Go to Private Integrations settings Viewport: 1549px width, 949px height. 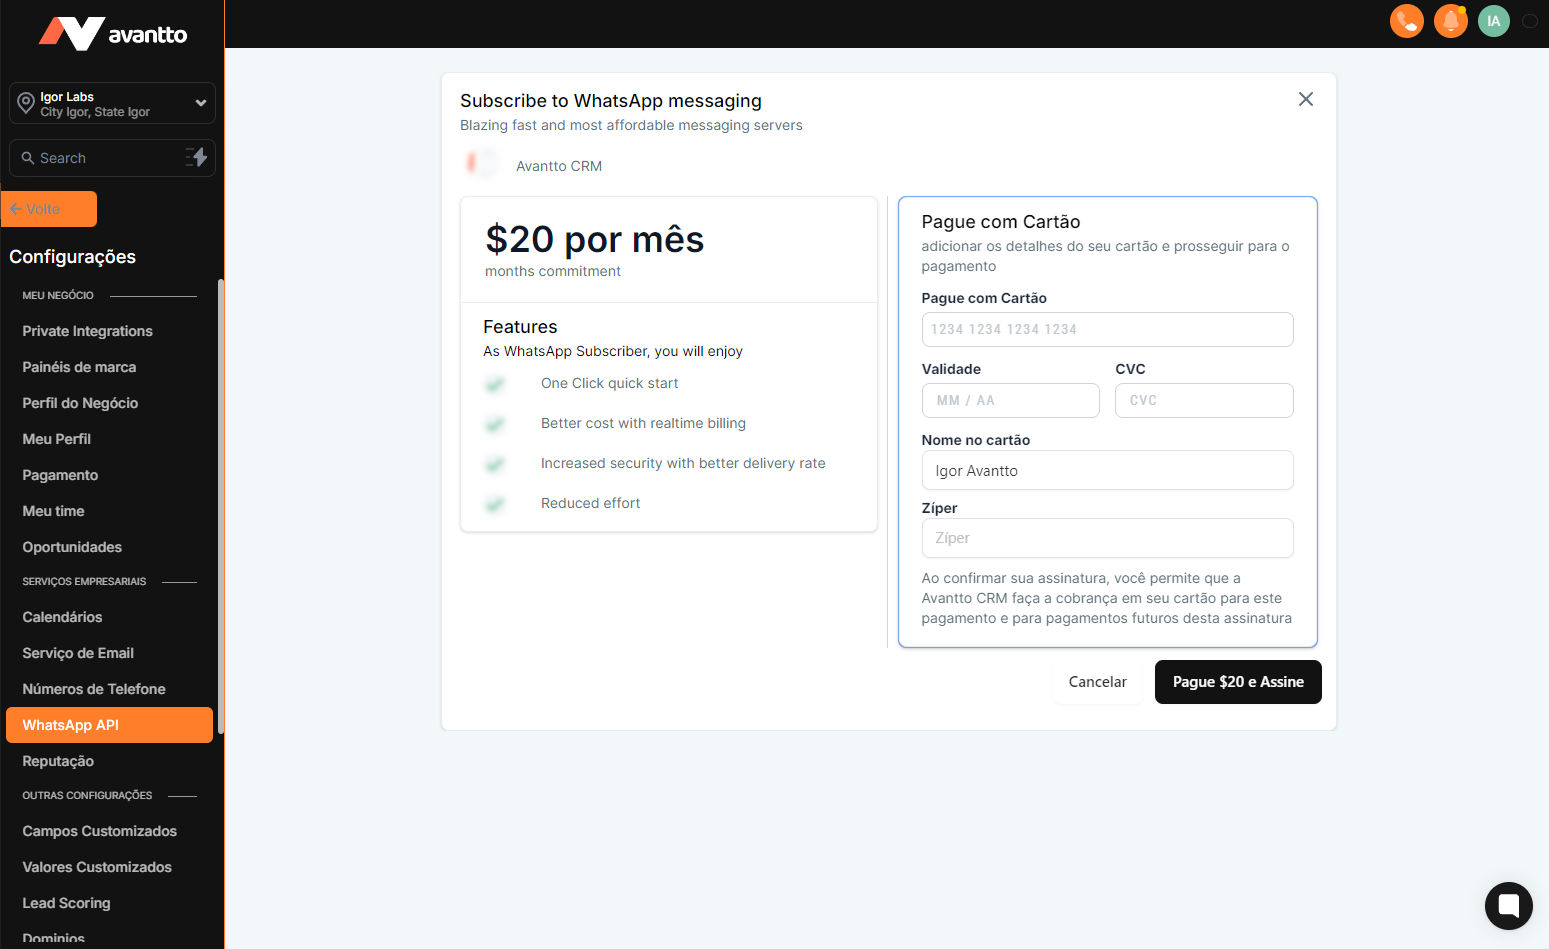[x=87, y=331]
